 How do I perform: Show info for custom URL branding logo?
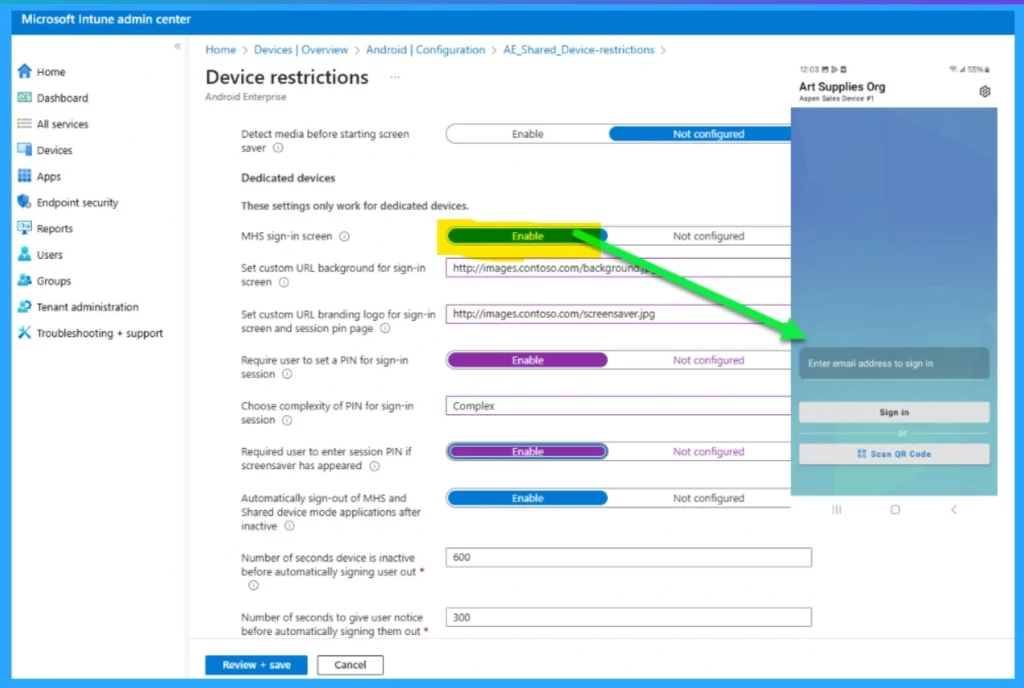[385, 328]
